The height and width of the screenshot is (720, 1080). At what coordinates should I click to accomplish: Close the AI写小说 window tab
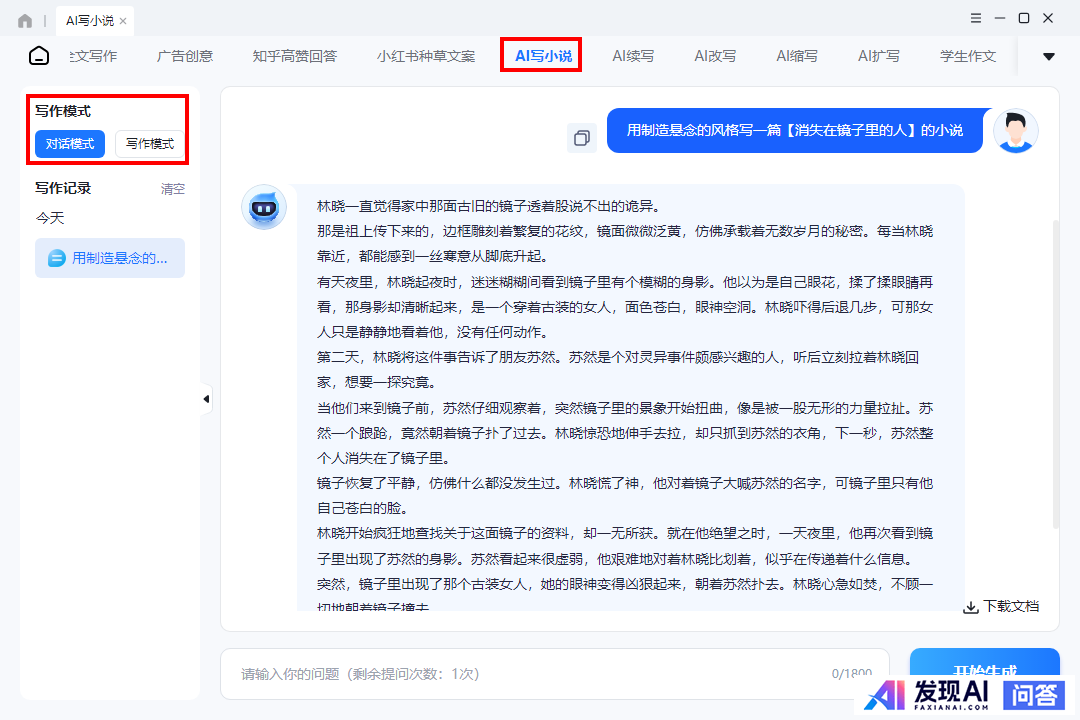123,21
